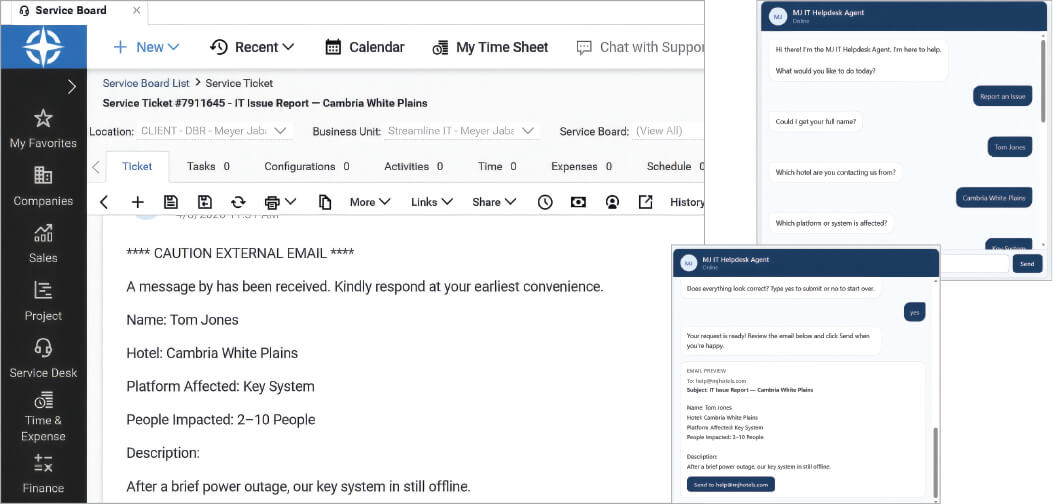The image size is (1053, 504).
Task: Switch to the Expenses tab
Action: tap(582, 166)
